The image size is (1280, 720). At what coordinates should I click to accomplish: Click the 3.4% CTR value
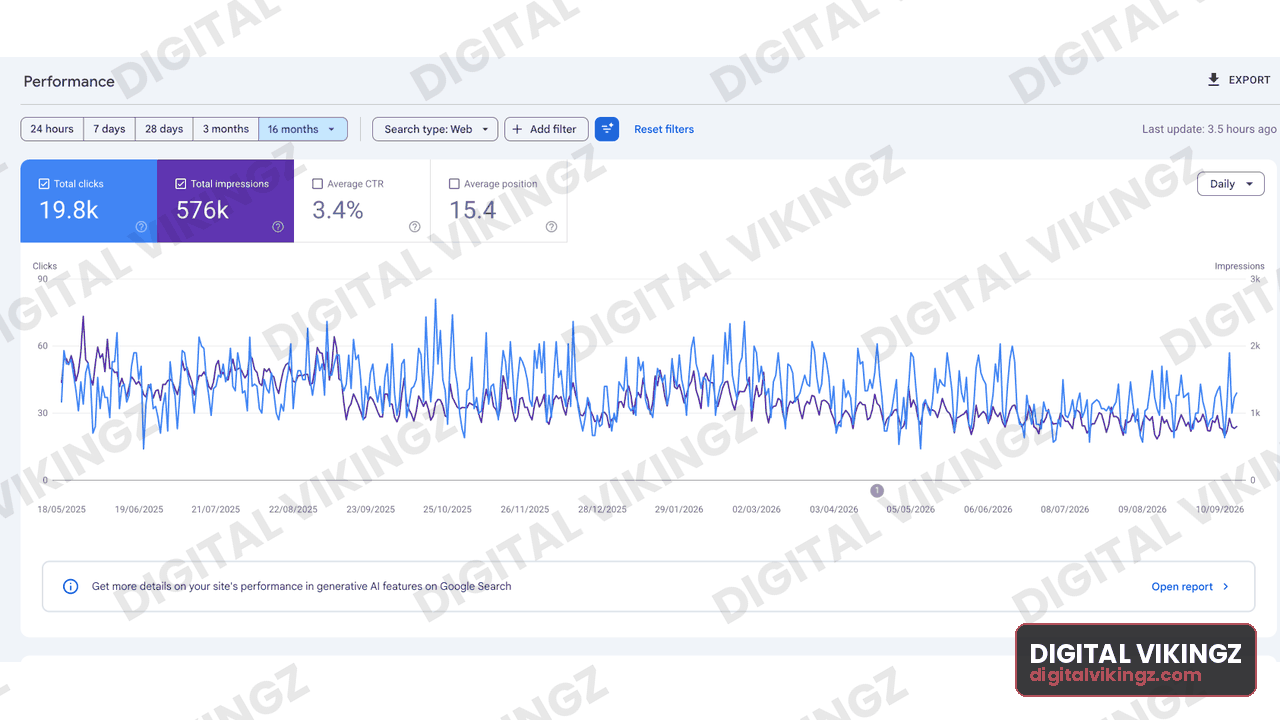(x=338, y=210)
